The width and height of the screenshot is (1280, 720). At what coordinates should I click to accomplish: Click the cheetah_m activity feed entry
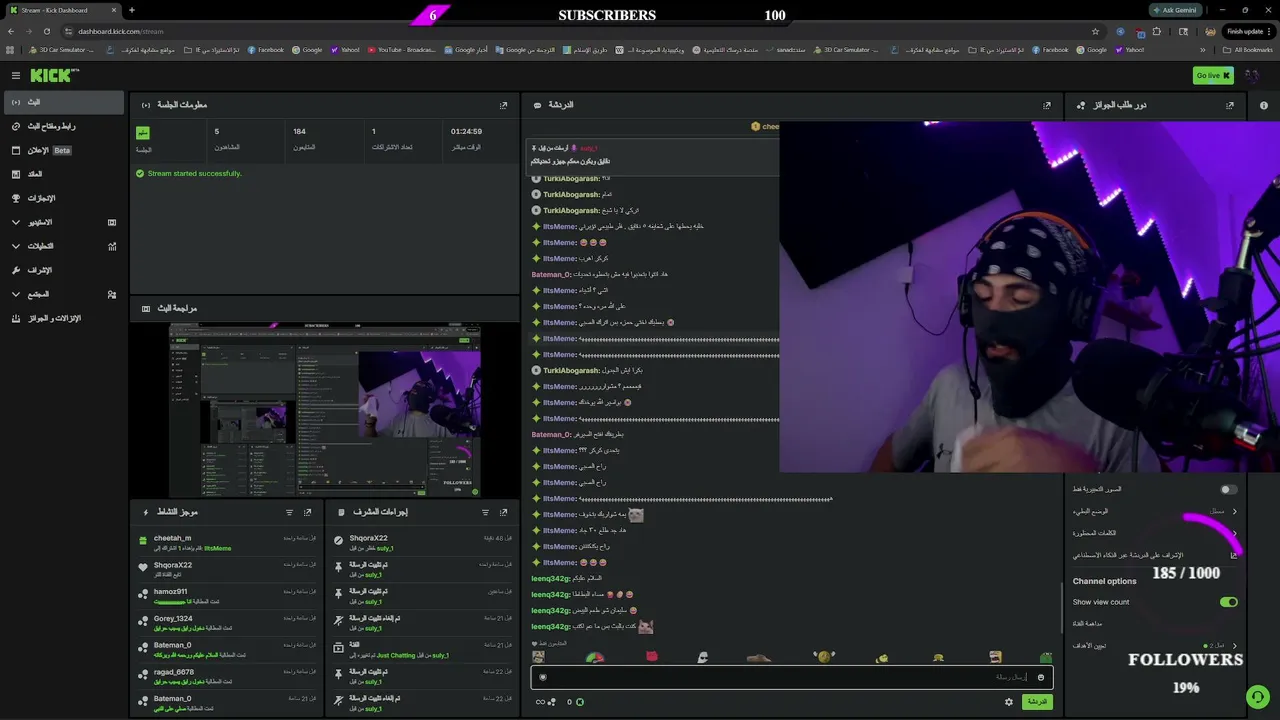227,542
